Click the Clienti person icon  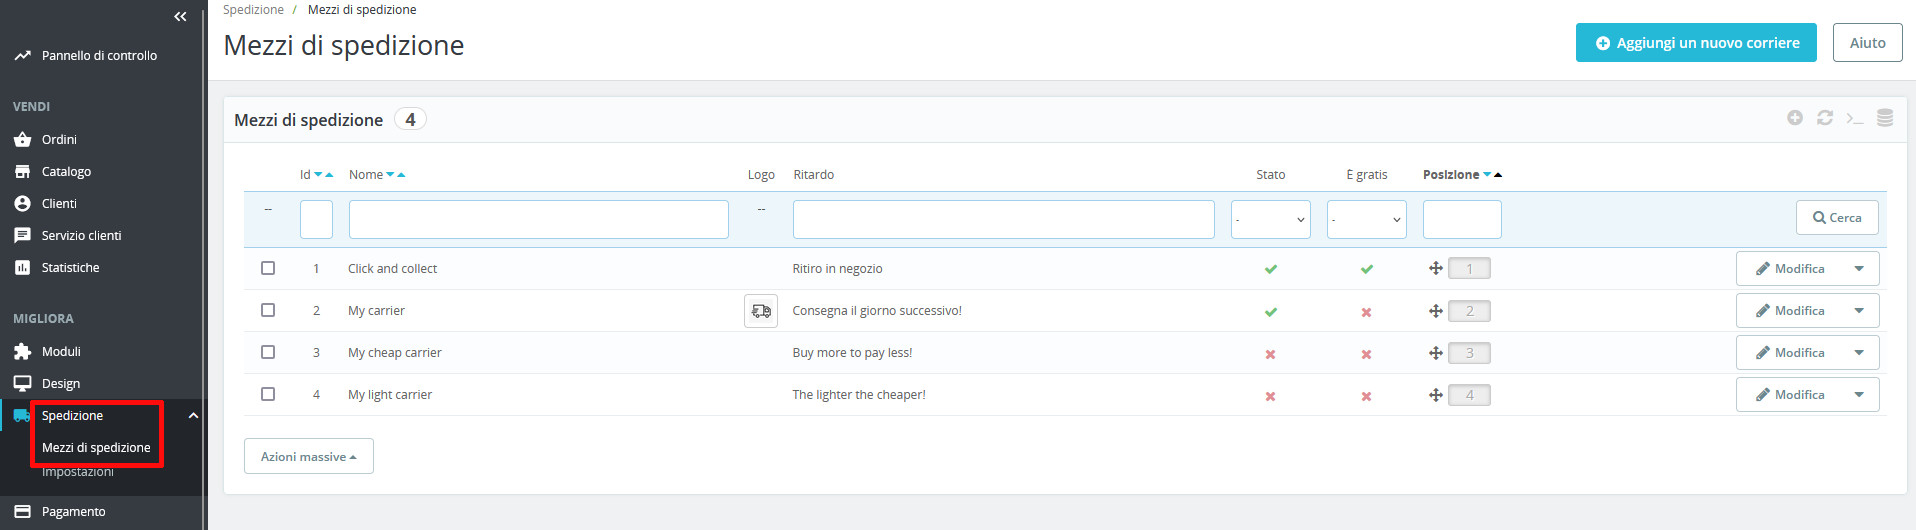[x=22, y=204]
